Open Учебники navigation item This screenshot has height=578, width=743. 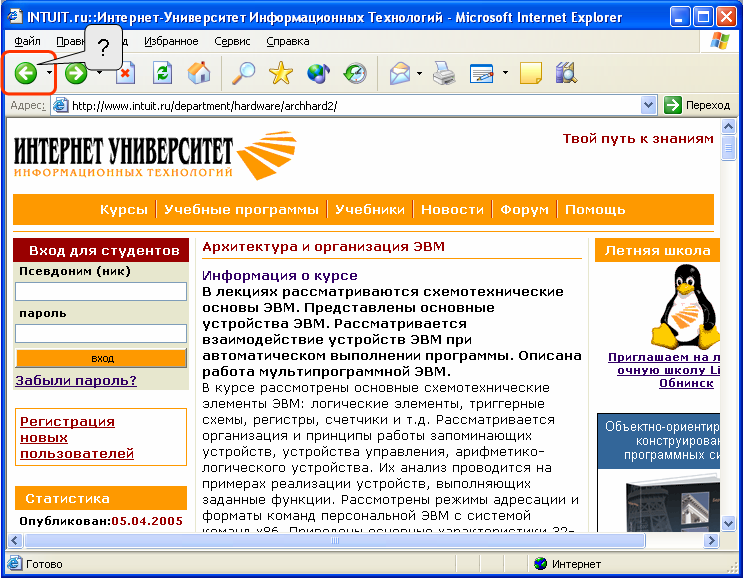click(x=370, y=209)
